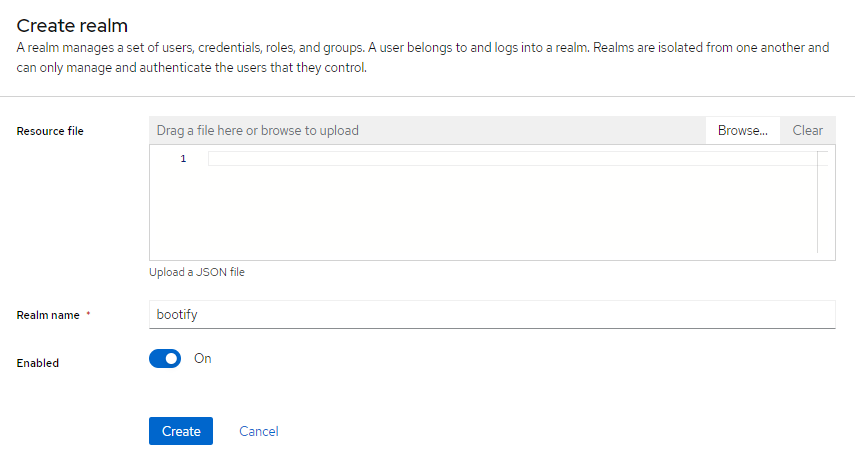This screenshot has width=855, height=465.
Task: Cancel realm creation via Cancel link
Action: [258, 431]
